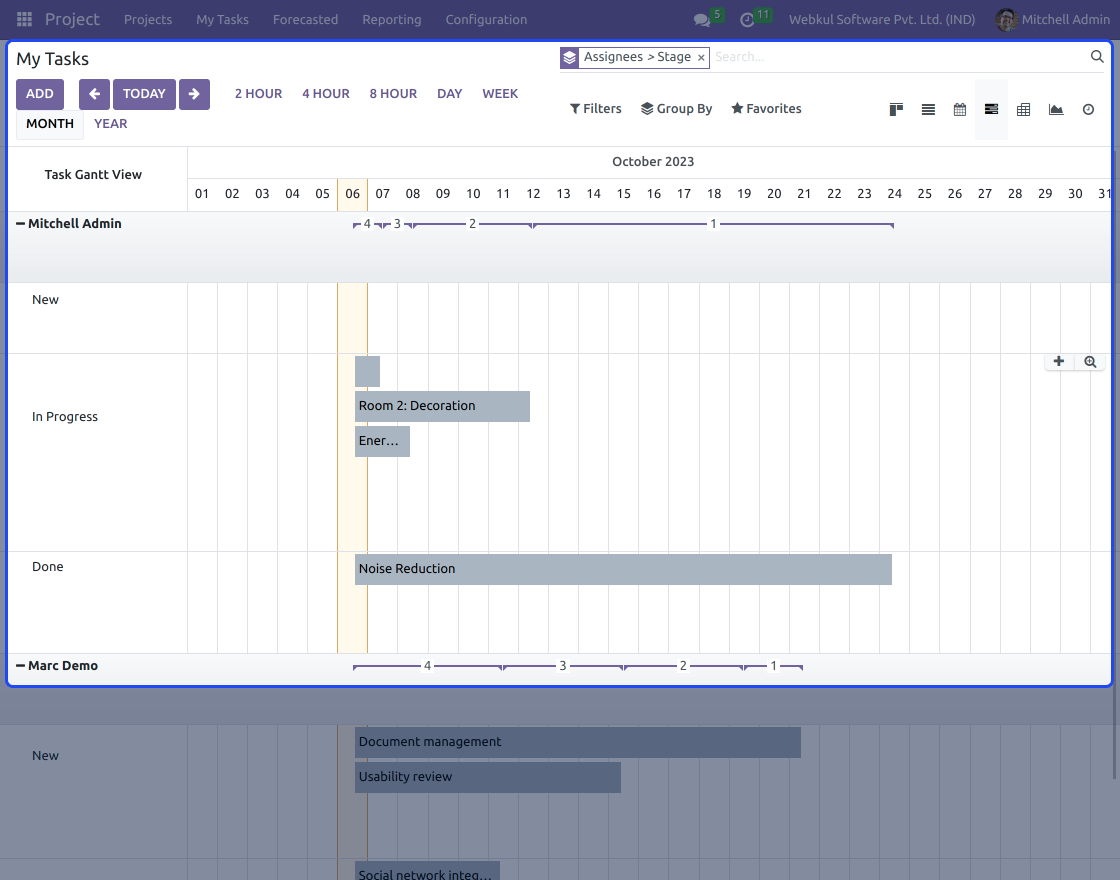This screenshot has width=1120, height=880.
Task: Open the List view
Action: [x=928, y=109]
